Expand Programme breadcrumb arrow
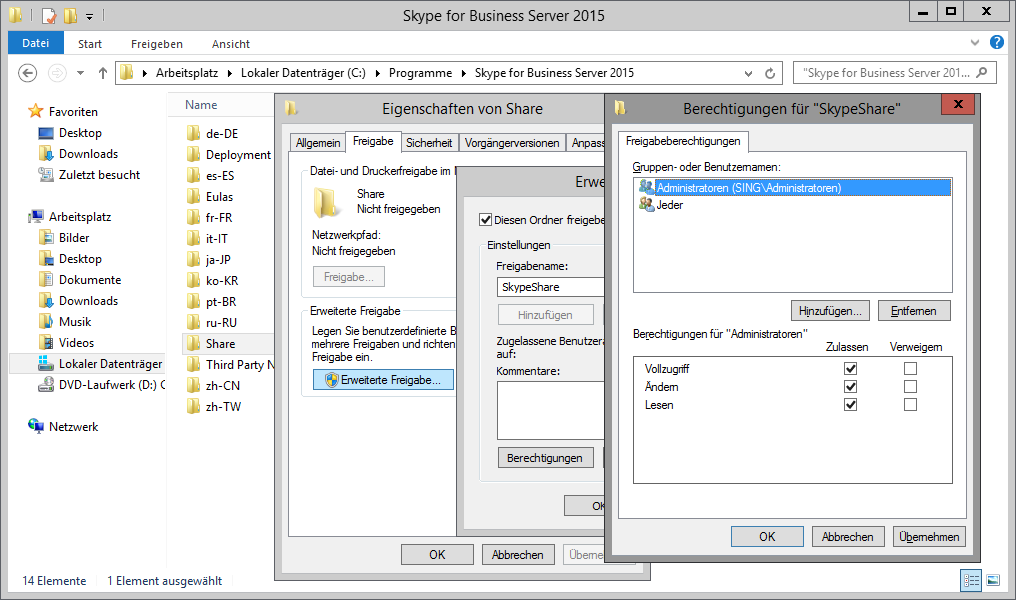 click(x=463, y=73)
